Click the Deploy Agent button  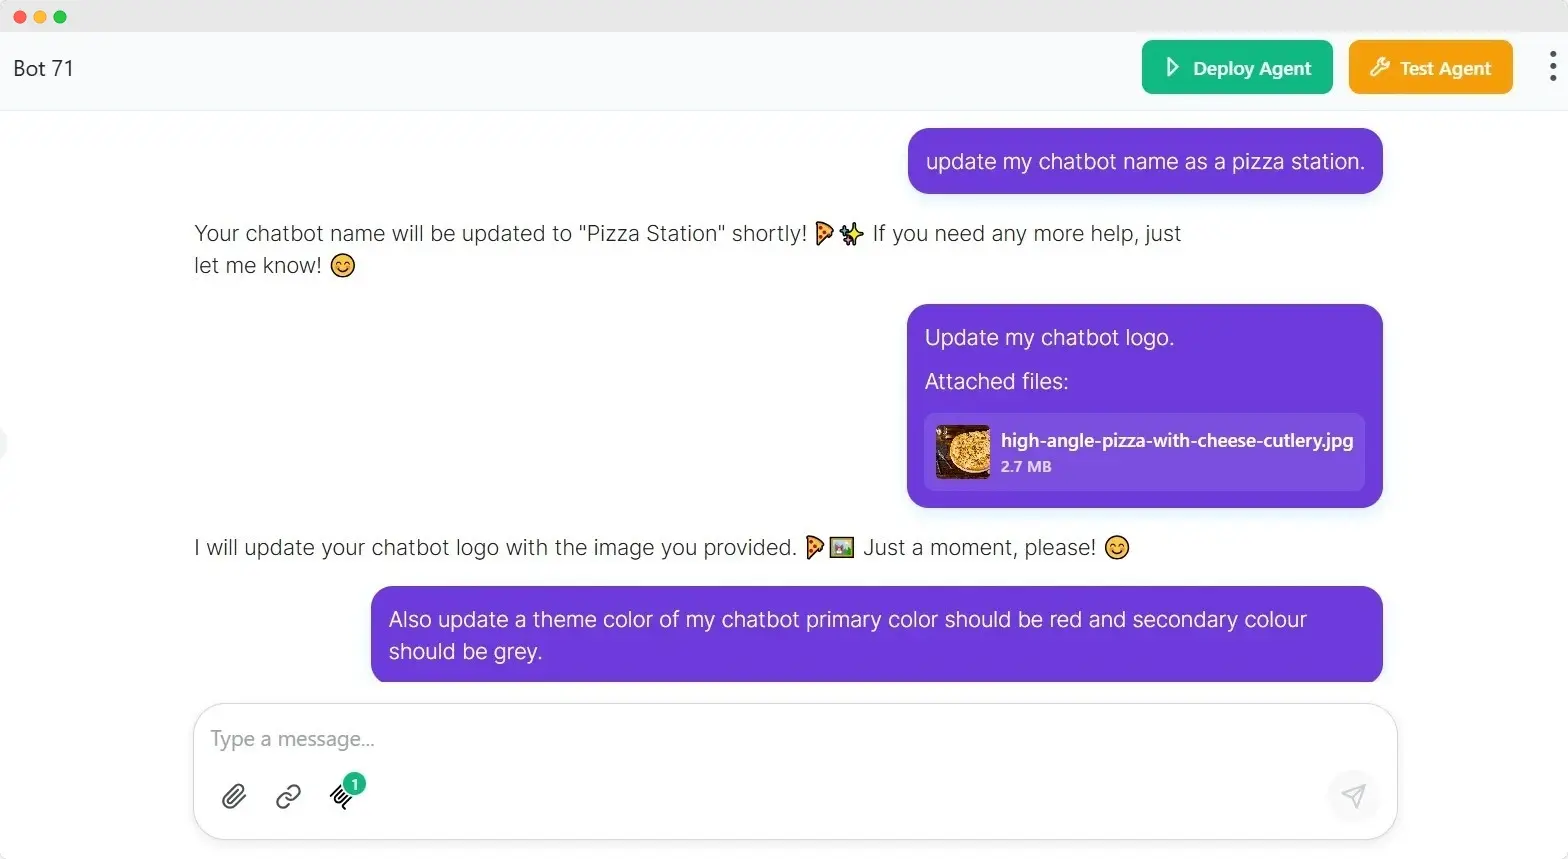[x=1237, y=67]
